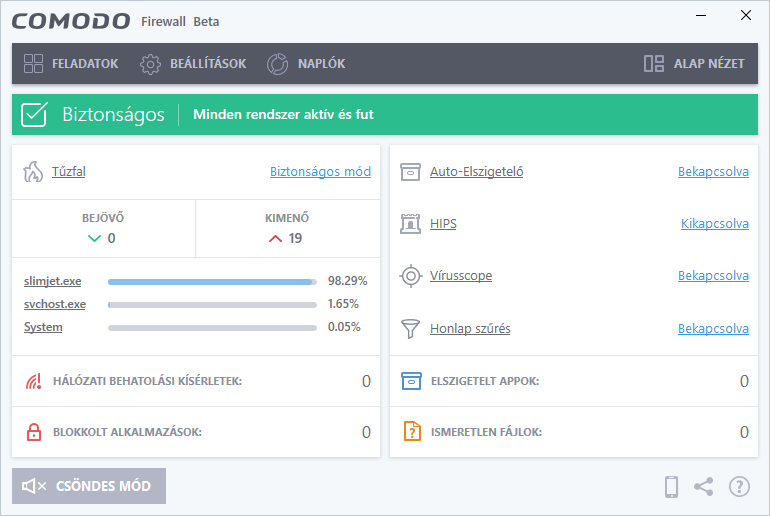Viewport: 770px width, 516px height.
Task: Click the mobile phone icon
Action: coord(671,487)
